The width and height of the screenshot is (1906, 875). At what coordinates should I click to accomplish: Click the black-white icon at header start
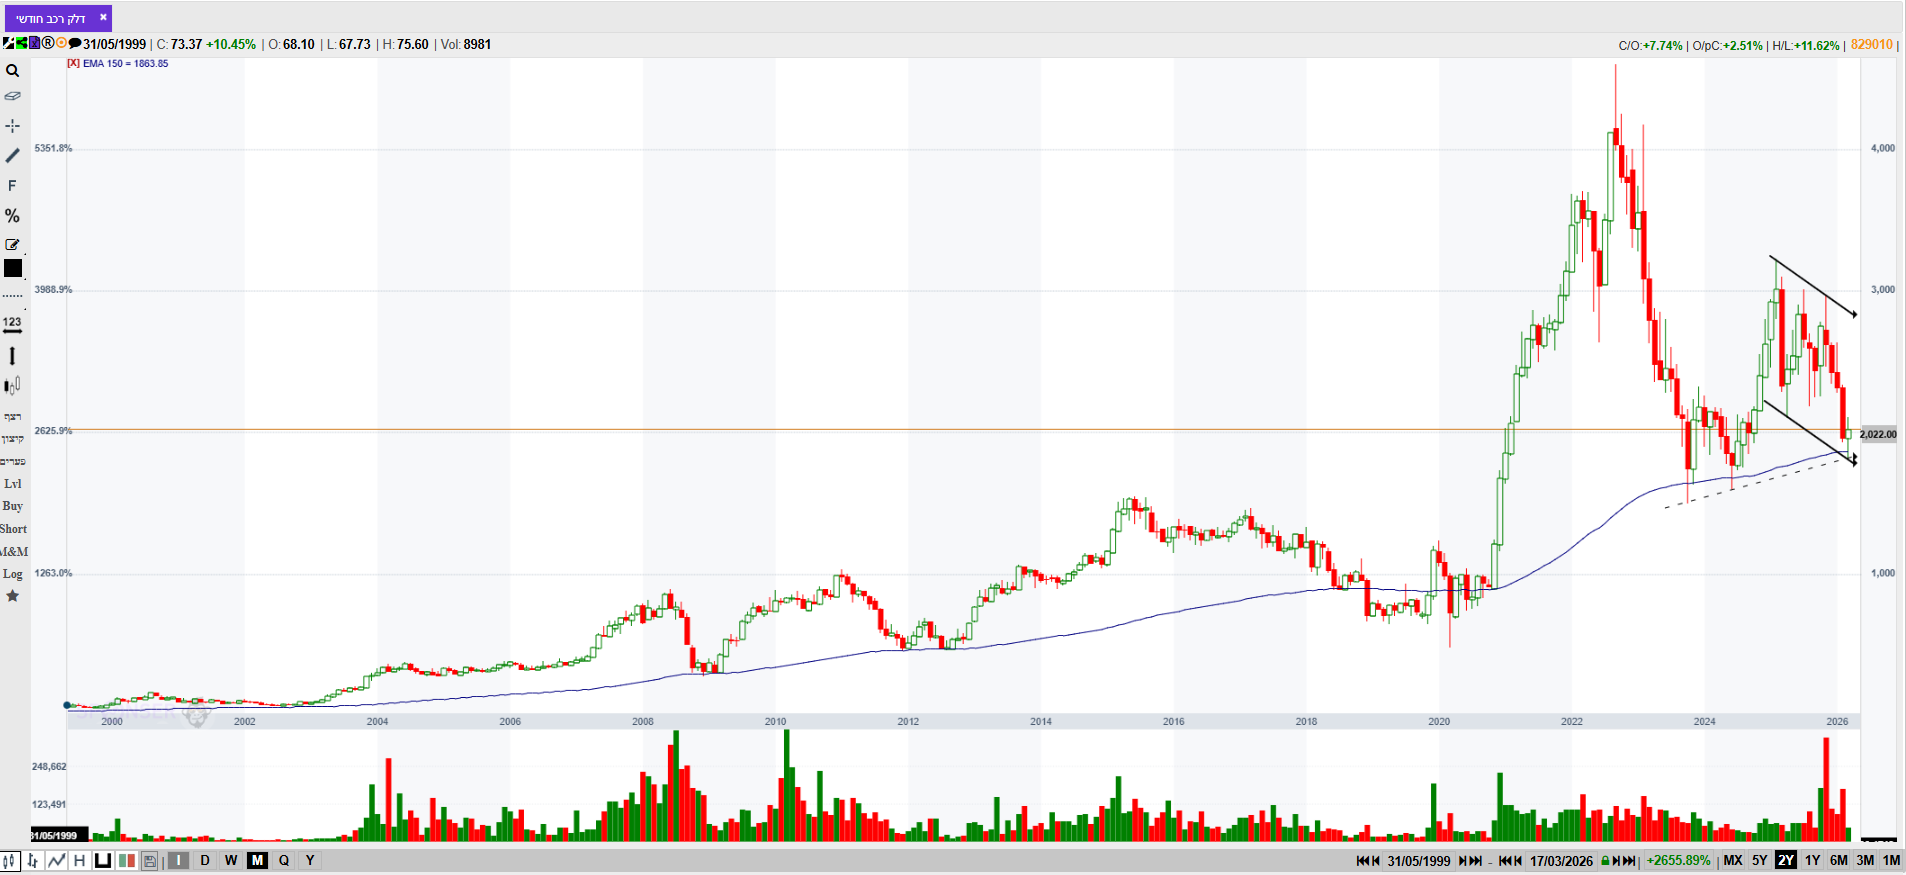pos(9,43)
